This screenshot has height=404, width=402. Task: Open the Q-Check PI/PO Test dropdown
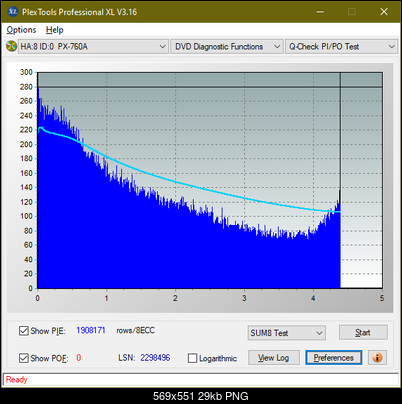341,47
